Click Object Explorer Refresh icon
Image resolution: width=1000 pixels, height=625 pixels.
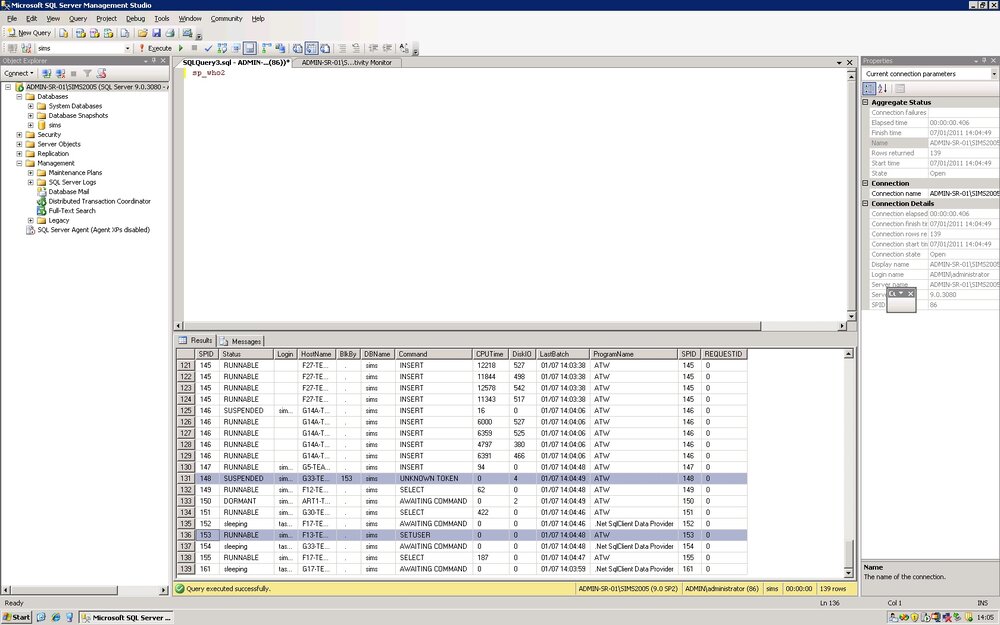(101, 73)
